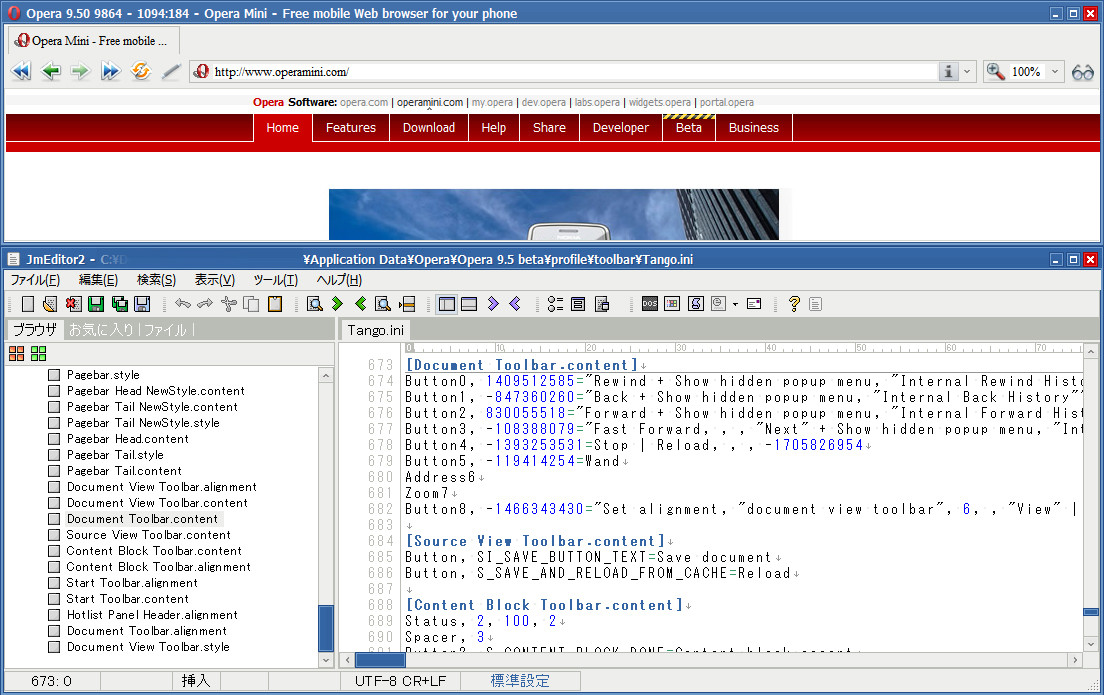Click the find magnifier icon in JmEditor2

pos(315,303)
